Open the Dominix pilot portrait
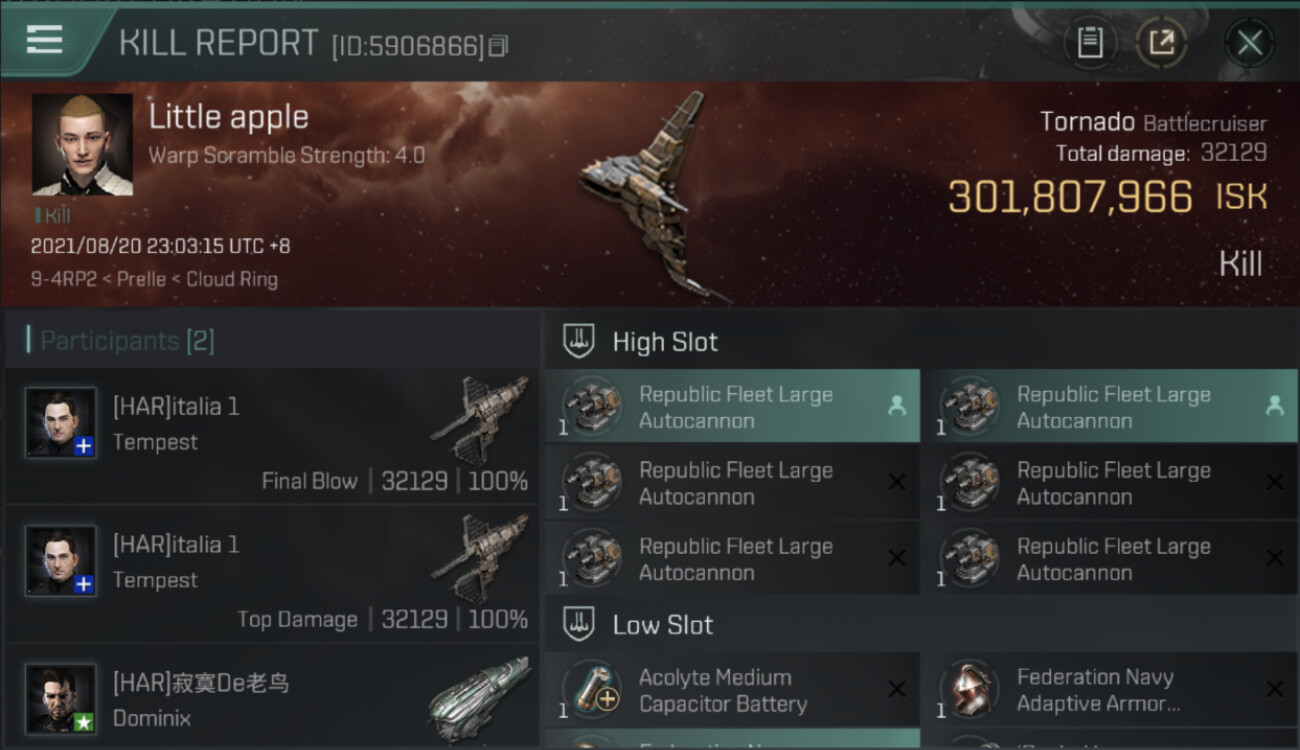The height and width of the screenshot is (750, 1300). [61, 697]
